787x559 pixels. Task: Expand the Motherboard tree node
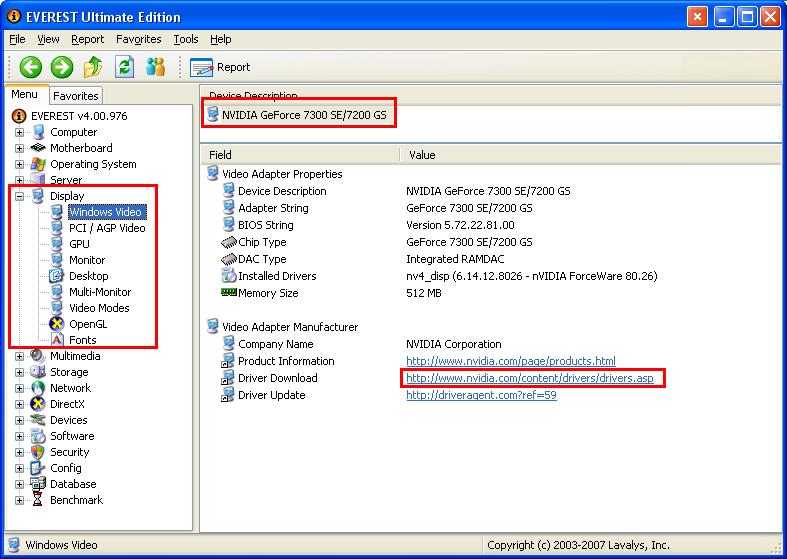pos(19,149)
